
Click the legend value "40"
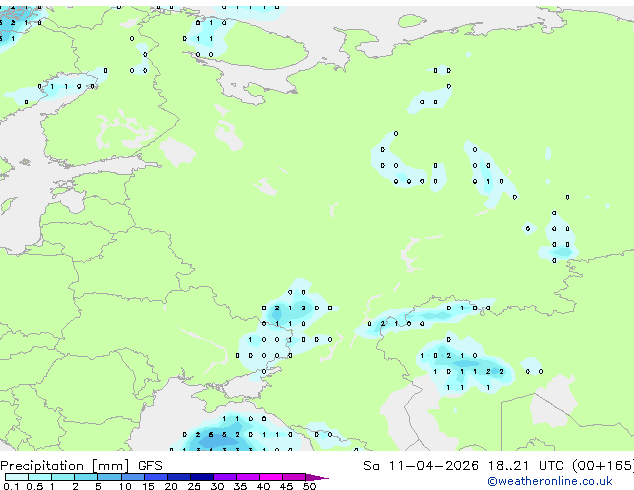[x=263, y=486]
